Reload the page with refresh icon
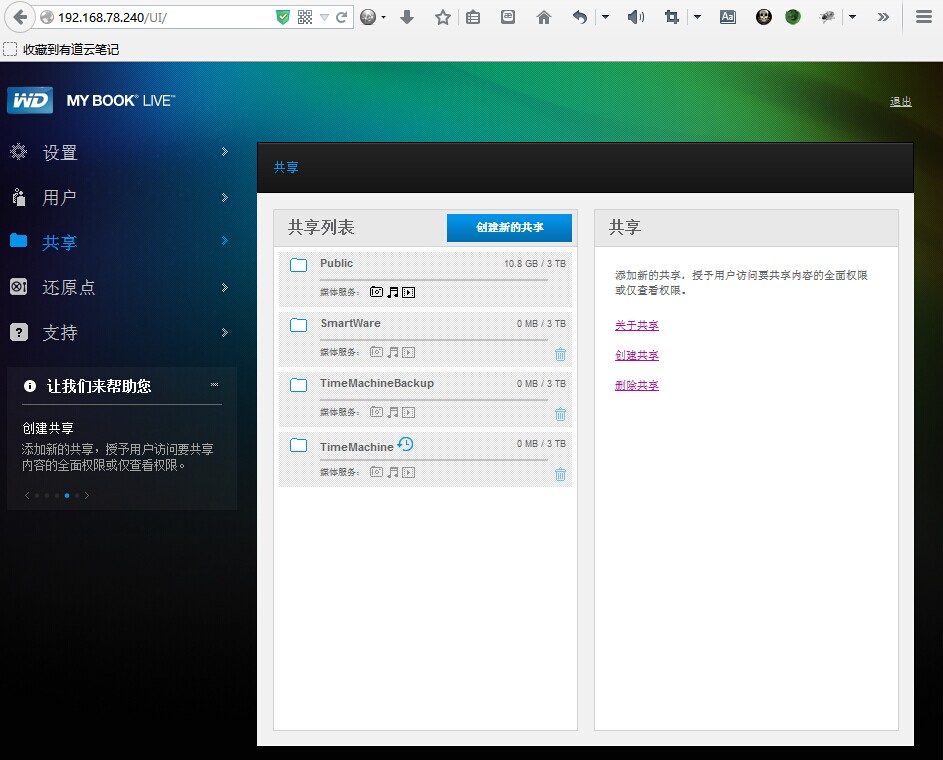 coord(342,17)
